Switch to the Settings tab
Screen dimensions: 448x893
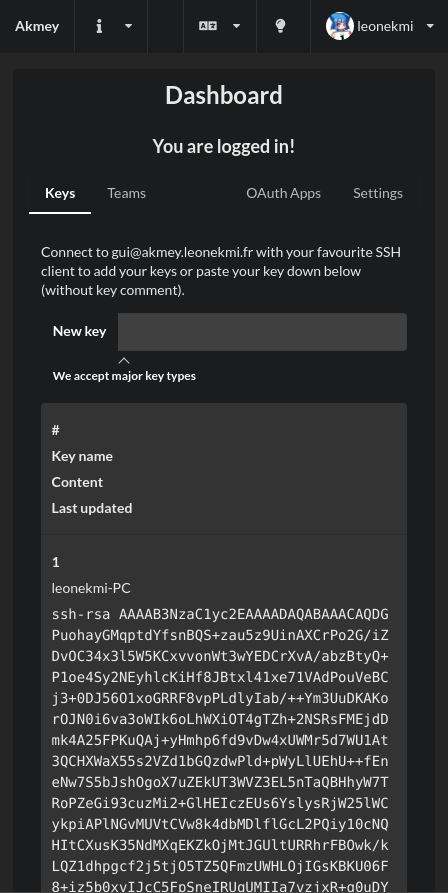[378, 194]
